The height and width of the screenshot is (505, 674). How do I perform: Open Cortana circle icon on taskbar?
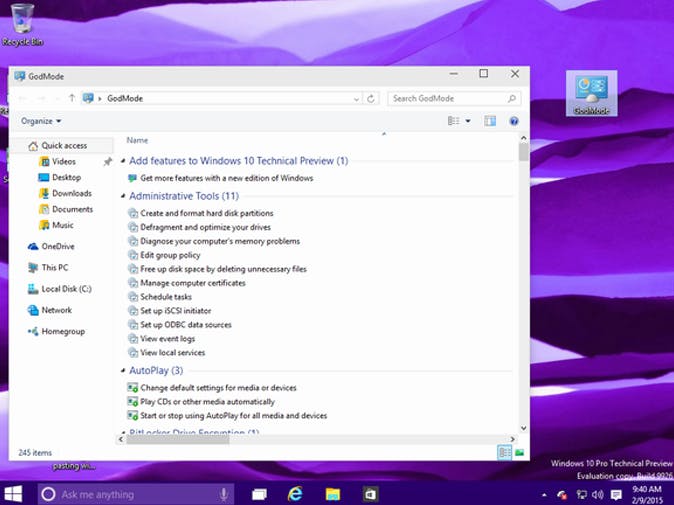click(48, 494)
